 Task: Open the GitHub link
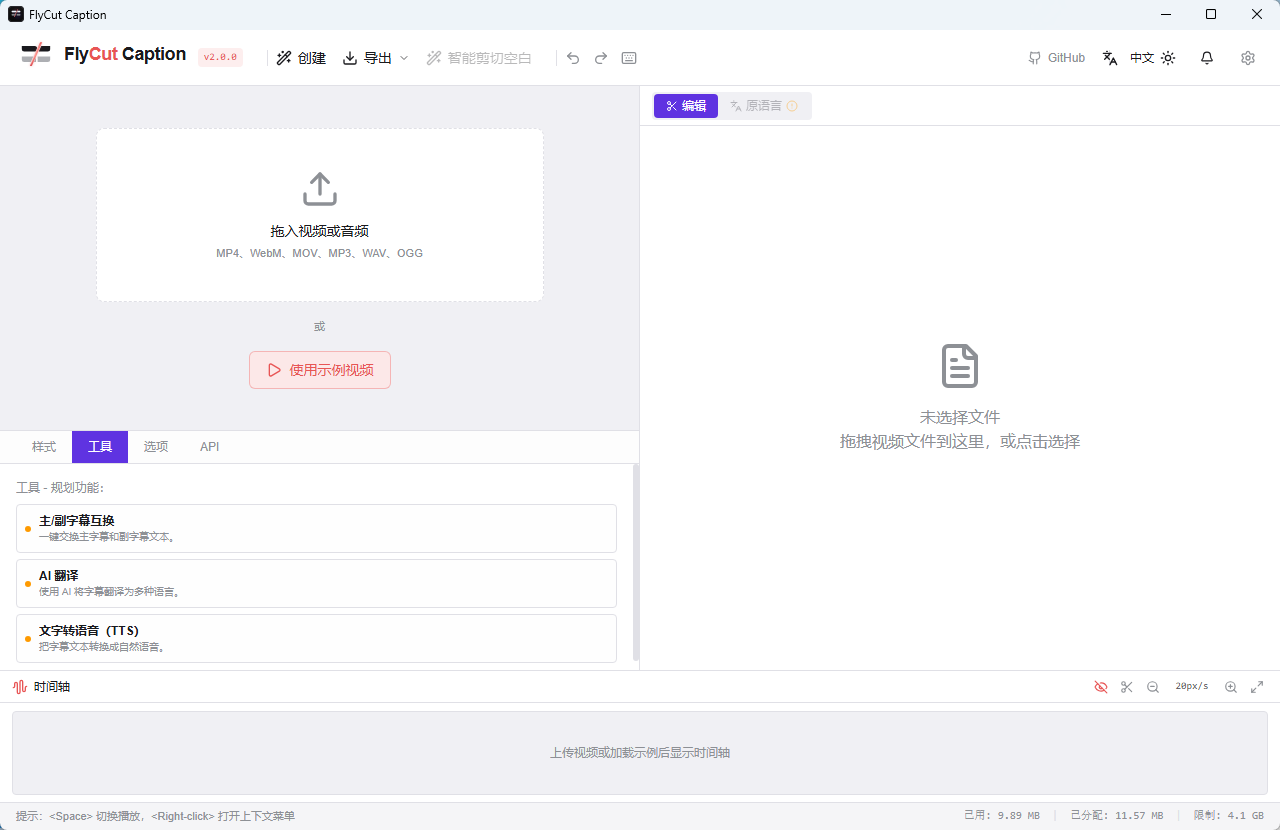(x=1056, y=58)
